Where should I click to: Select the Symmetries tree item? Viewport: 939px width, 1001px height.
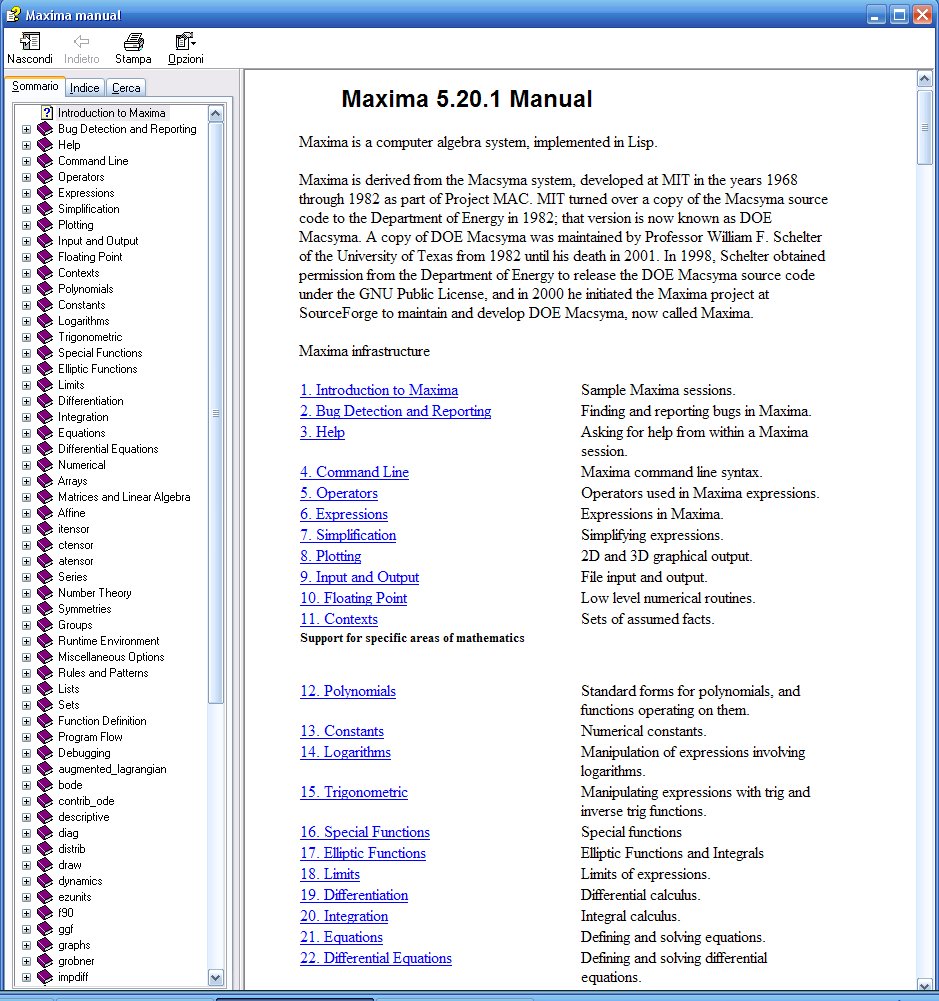pyautogui.click(x=84, y=609)
